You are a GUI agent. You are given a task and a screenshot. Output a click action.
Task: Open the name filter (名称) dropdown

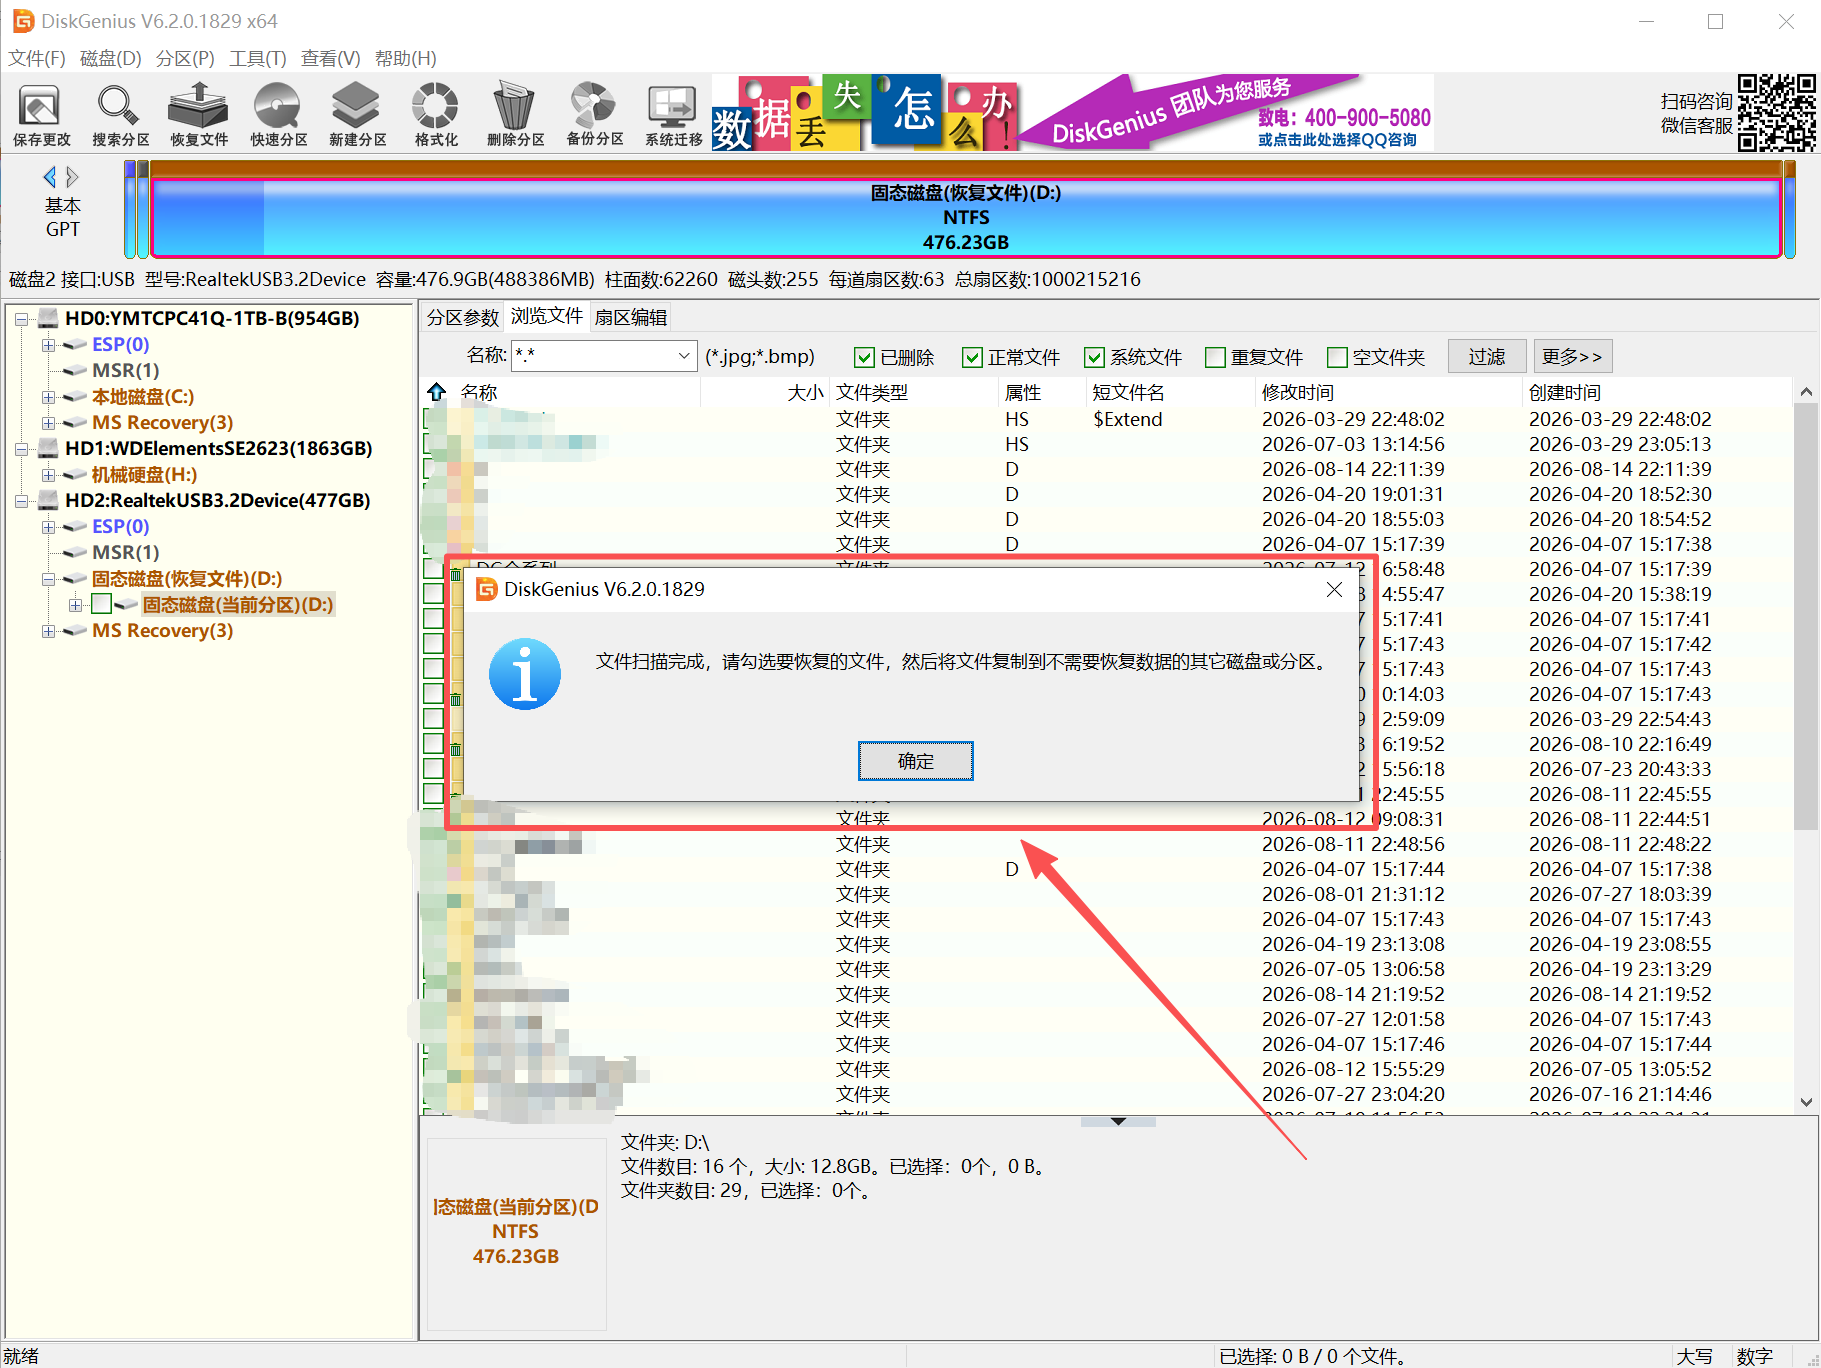[x=684, y=356]
